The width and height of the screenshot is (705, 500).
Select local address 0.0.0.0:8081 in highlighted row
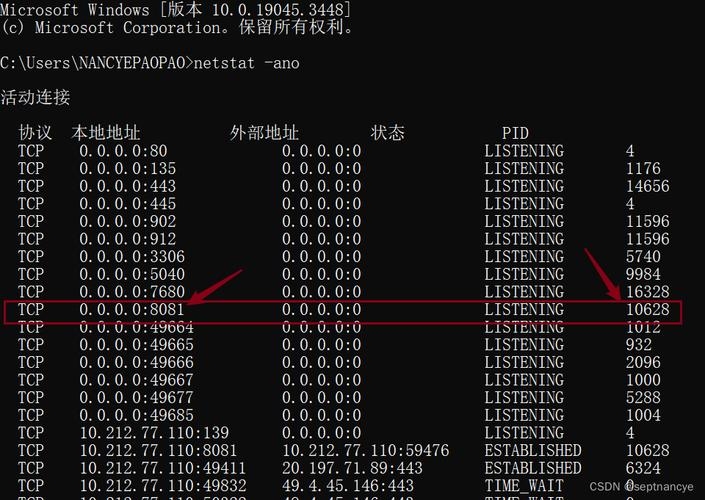(x=132, y=310)
